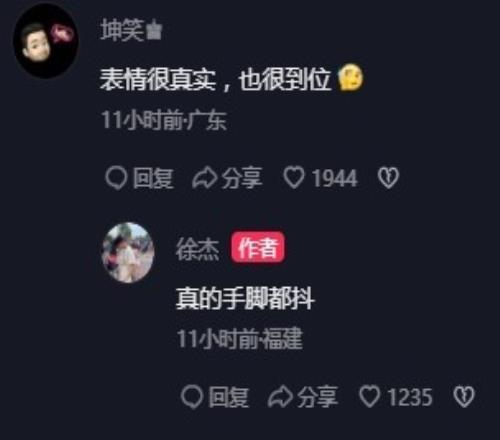Screen dimensions: 500x440
Task: Click the 分享 label under 徐杰's reply
Action: (x=318, y=397)
